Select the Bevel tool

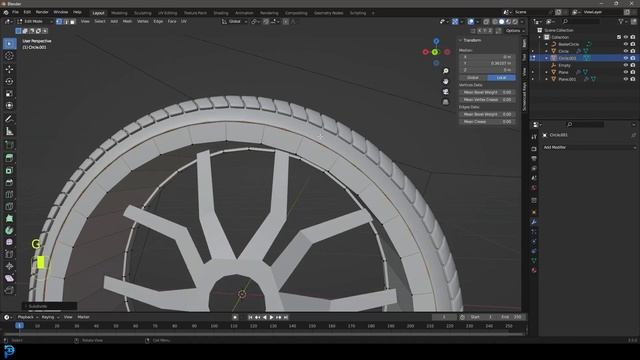click(9, 182)
